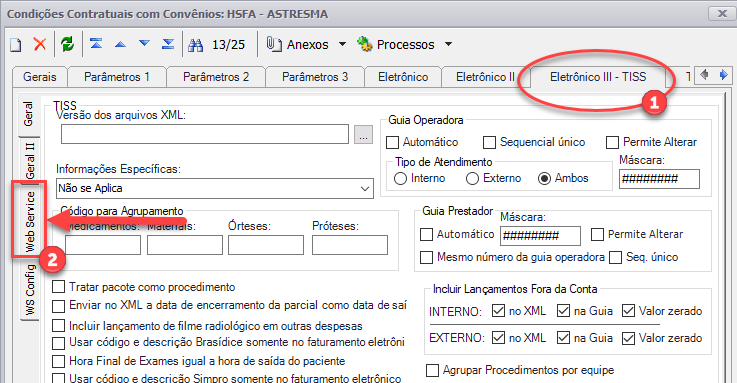
Task: Uncheck EXTERNO no XML checkbox
Action: point(498,338)
